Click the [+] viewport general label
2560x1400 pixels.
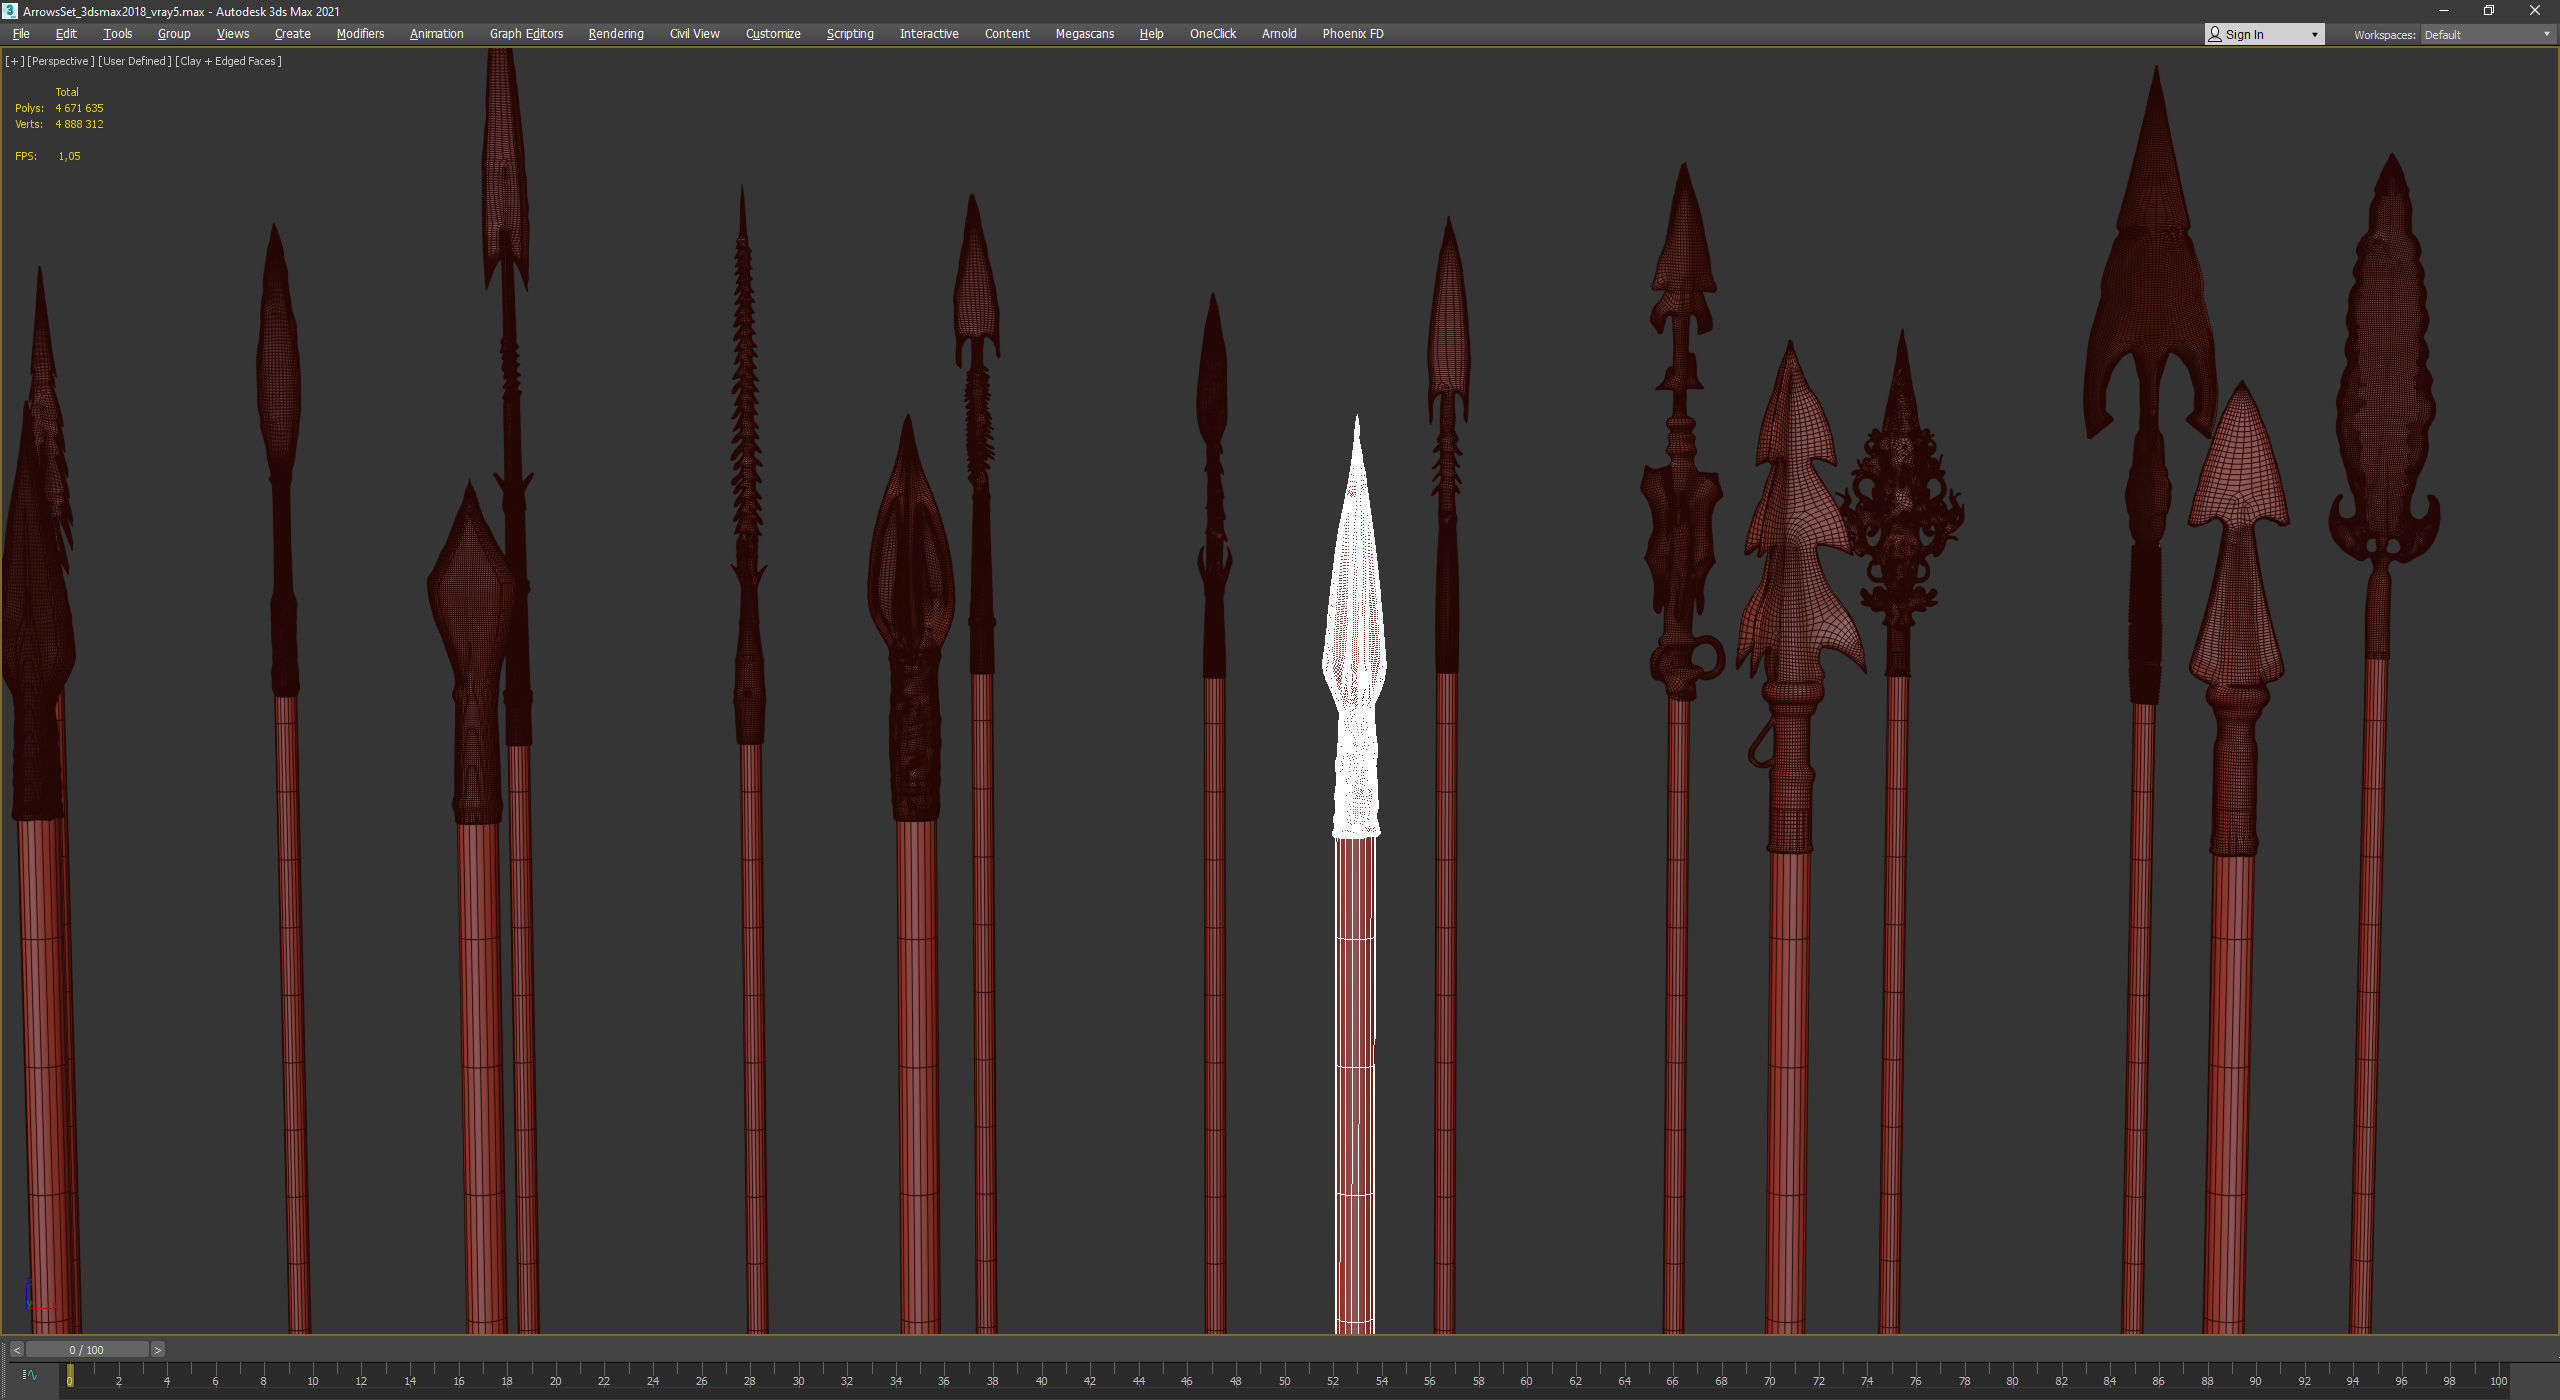point(14,61)
